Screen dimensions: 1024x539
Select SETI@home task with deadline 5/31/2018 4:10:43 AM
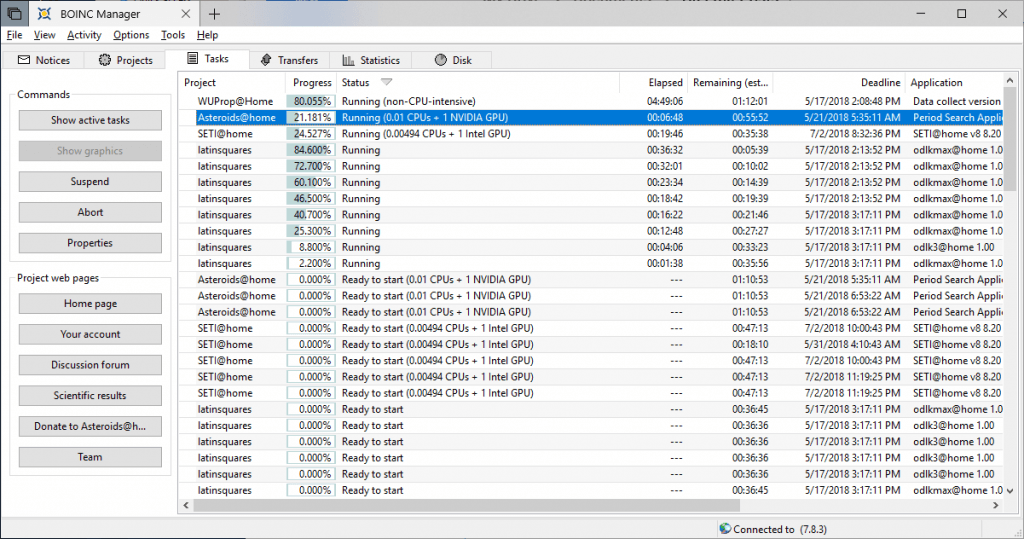point(591,344)
